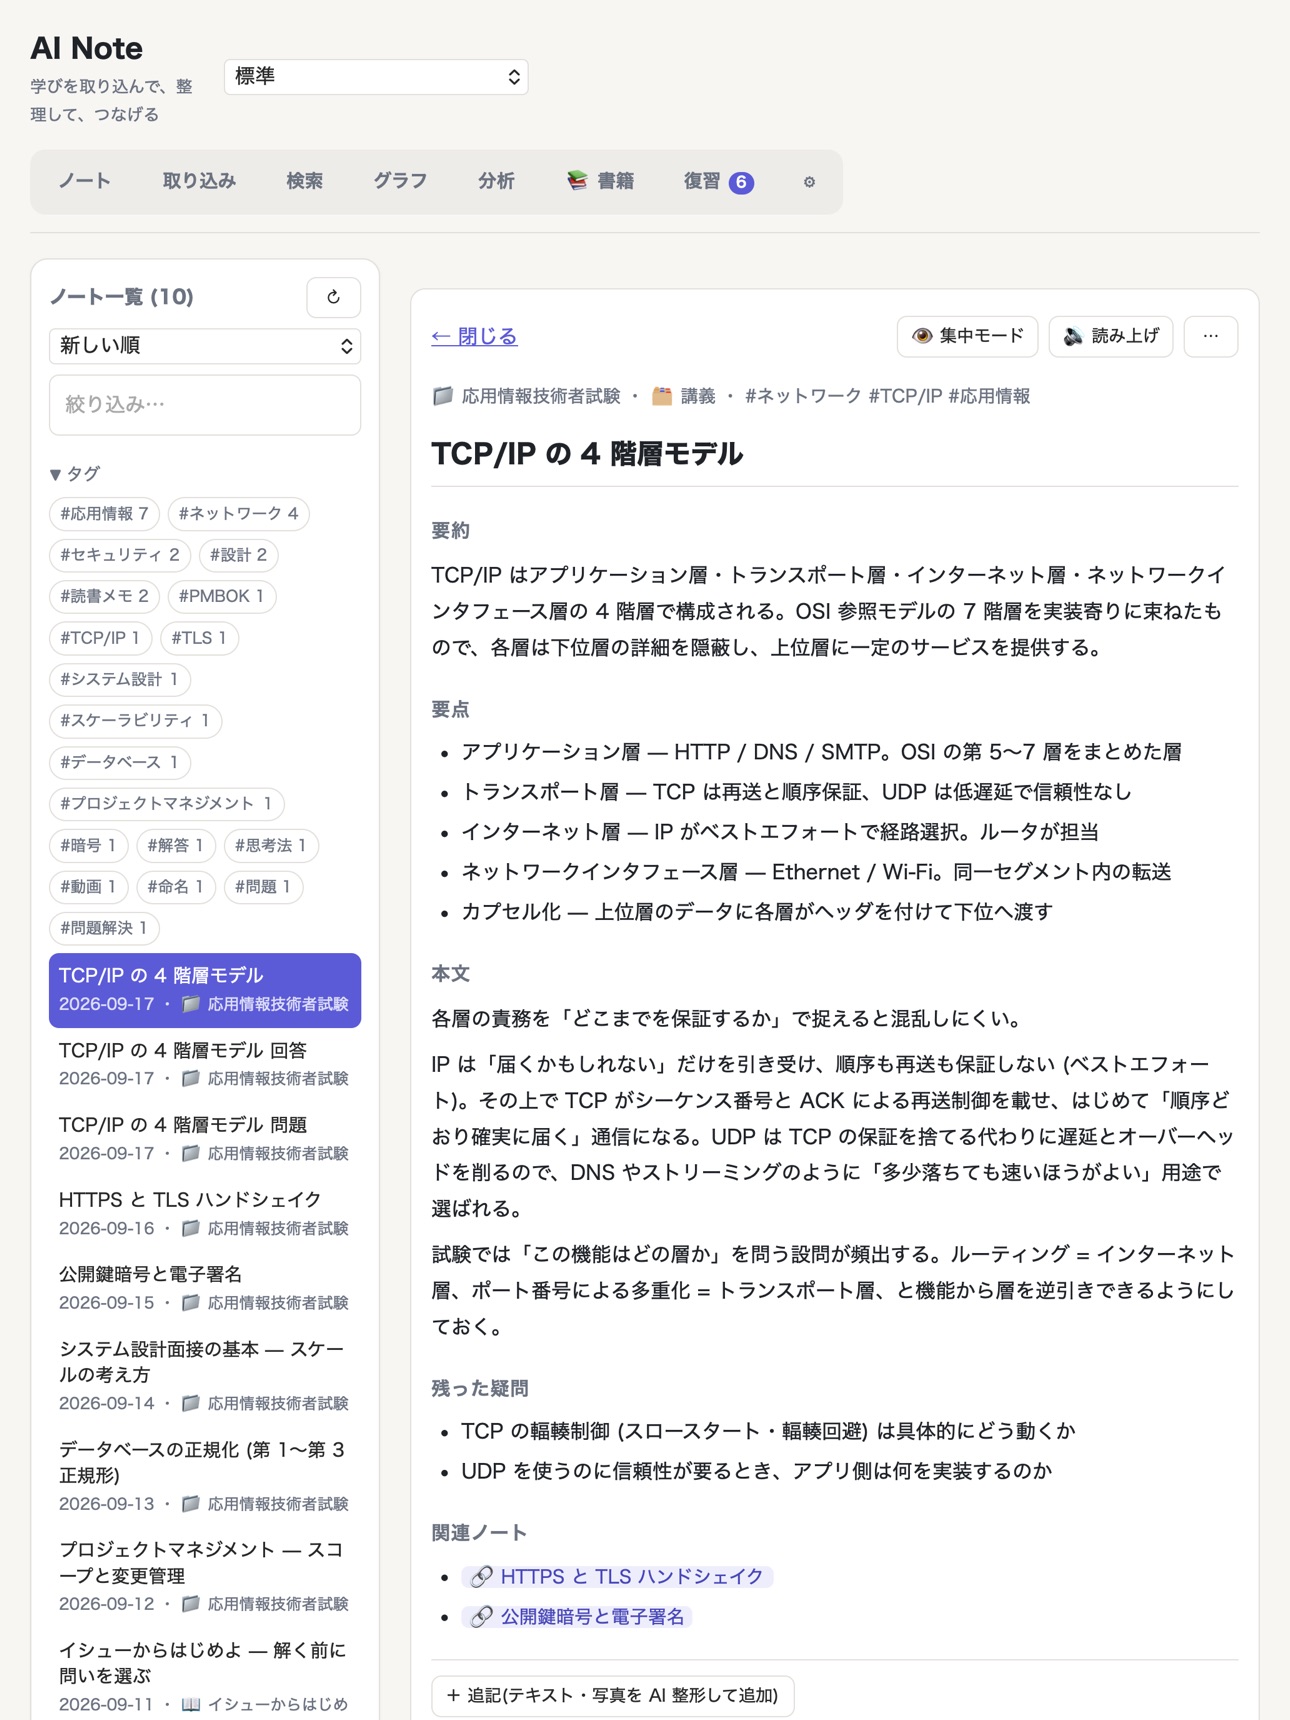
Task: Open the 検索 tab
Action: (304, 182)
